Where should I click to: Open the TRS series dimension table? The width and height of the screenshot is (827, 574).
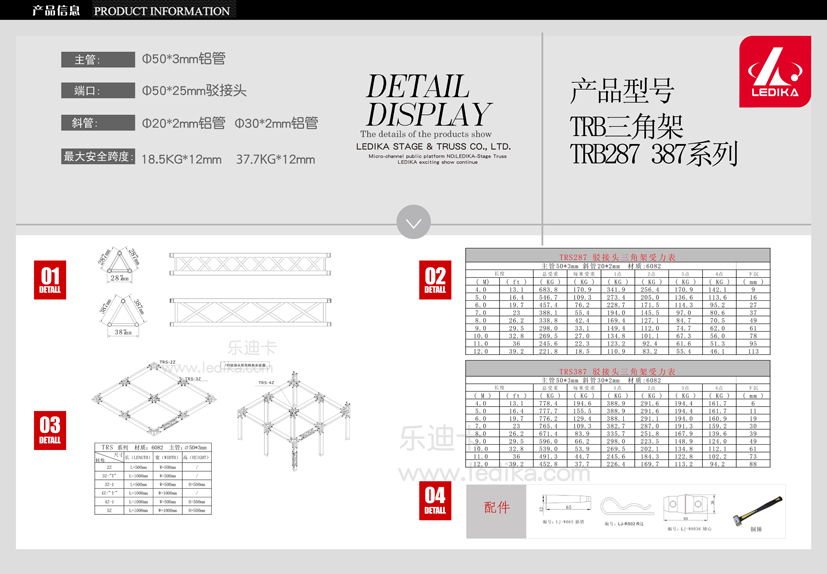click(x=153, y=479)
